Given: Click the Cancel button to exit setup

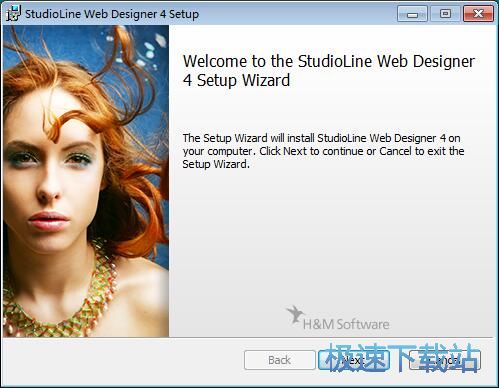Looking at the screenshot, I should (445, 360).
